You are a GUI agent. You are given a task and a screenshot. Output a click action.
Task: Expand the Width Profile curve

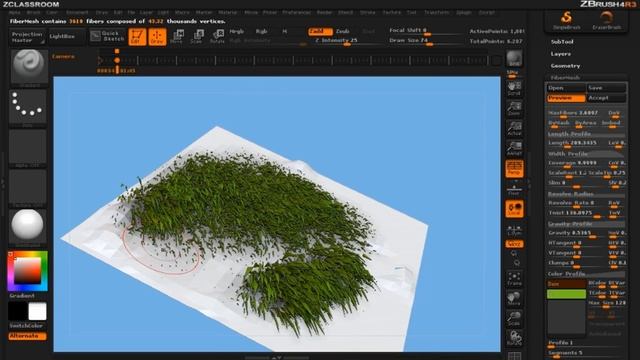tap(586, 154)
